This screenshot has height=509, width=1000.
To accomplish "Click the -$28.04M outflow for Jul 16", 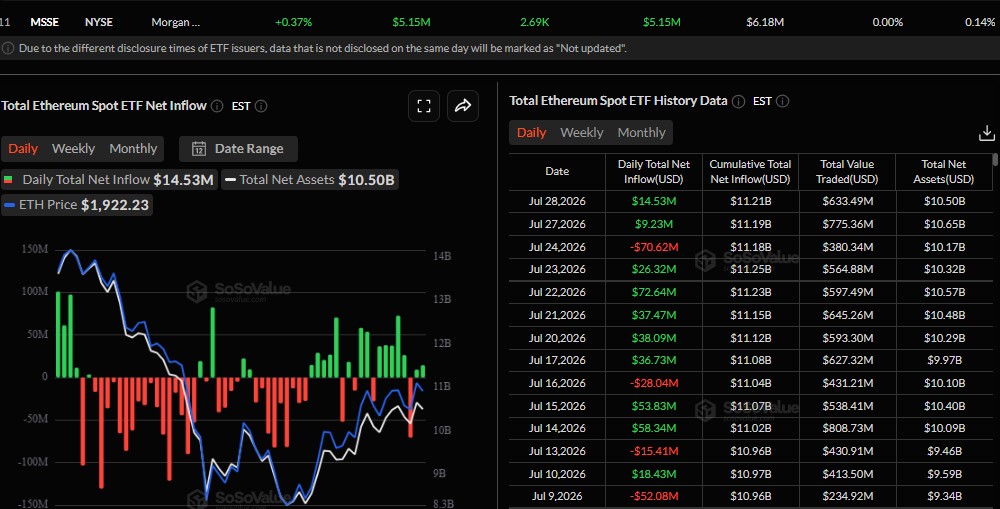I will pos(654,383).
